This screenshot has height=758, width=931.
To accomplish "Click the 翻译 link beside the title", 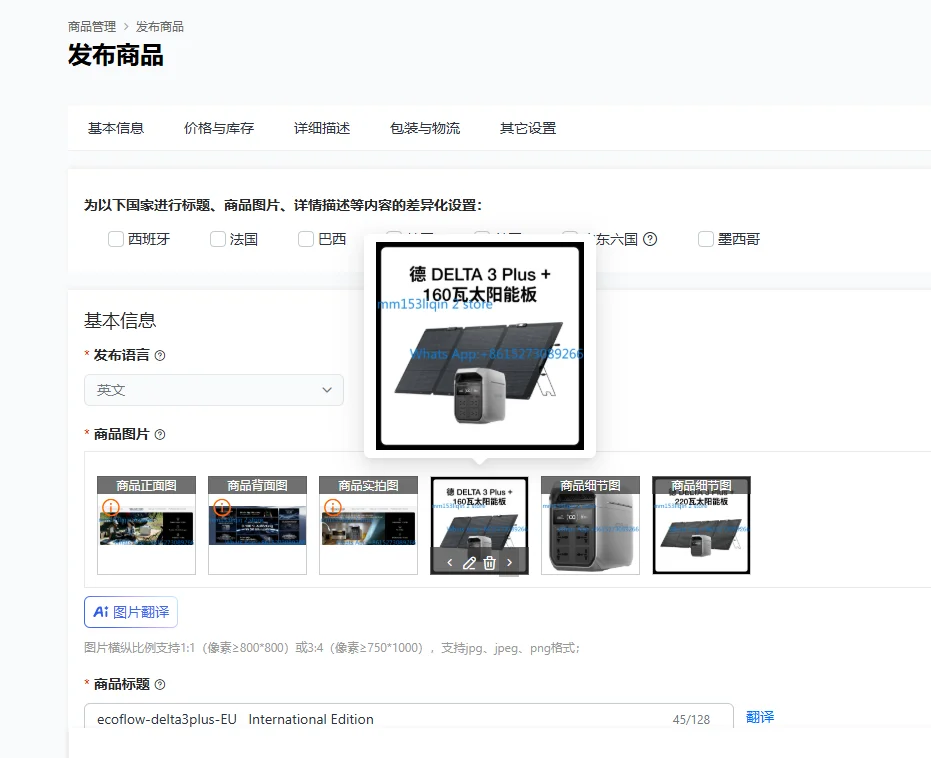I will tap(760, 717).
